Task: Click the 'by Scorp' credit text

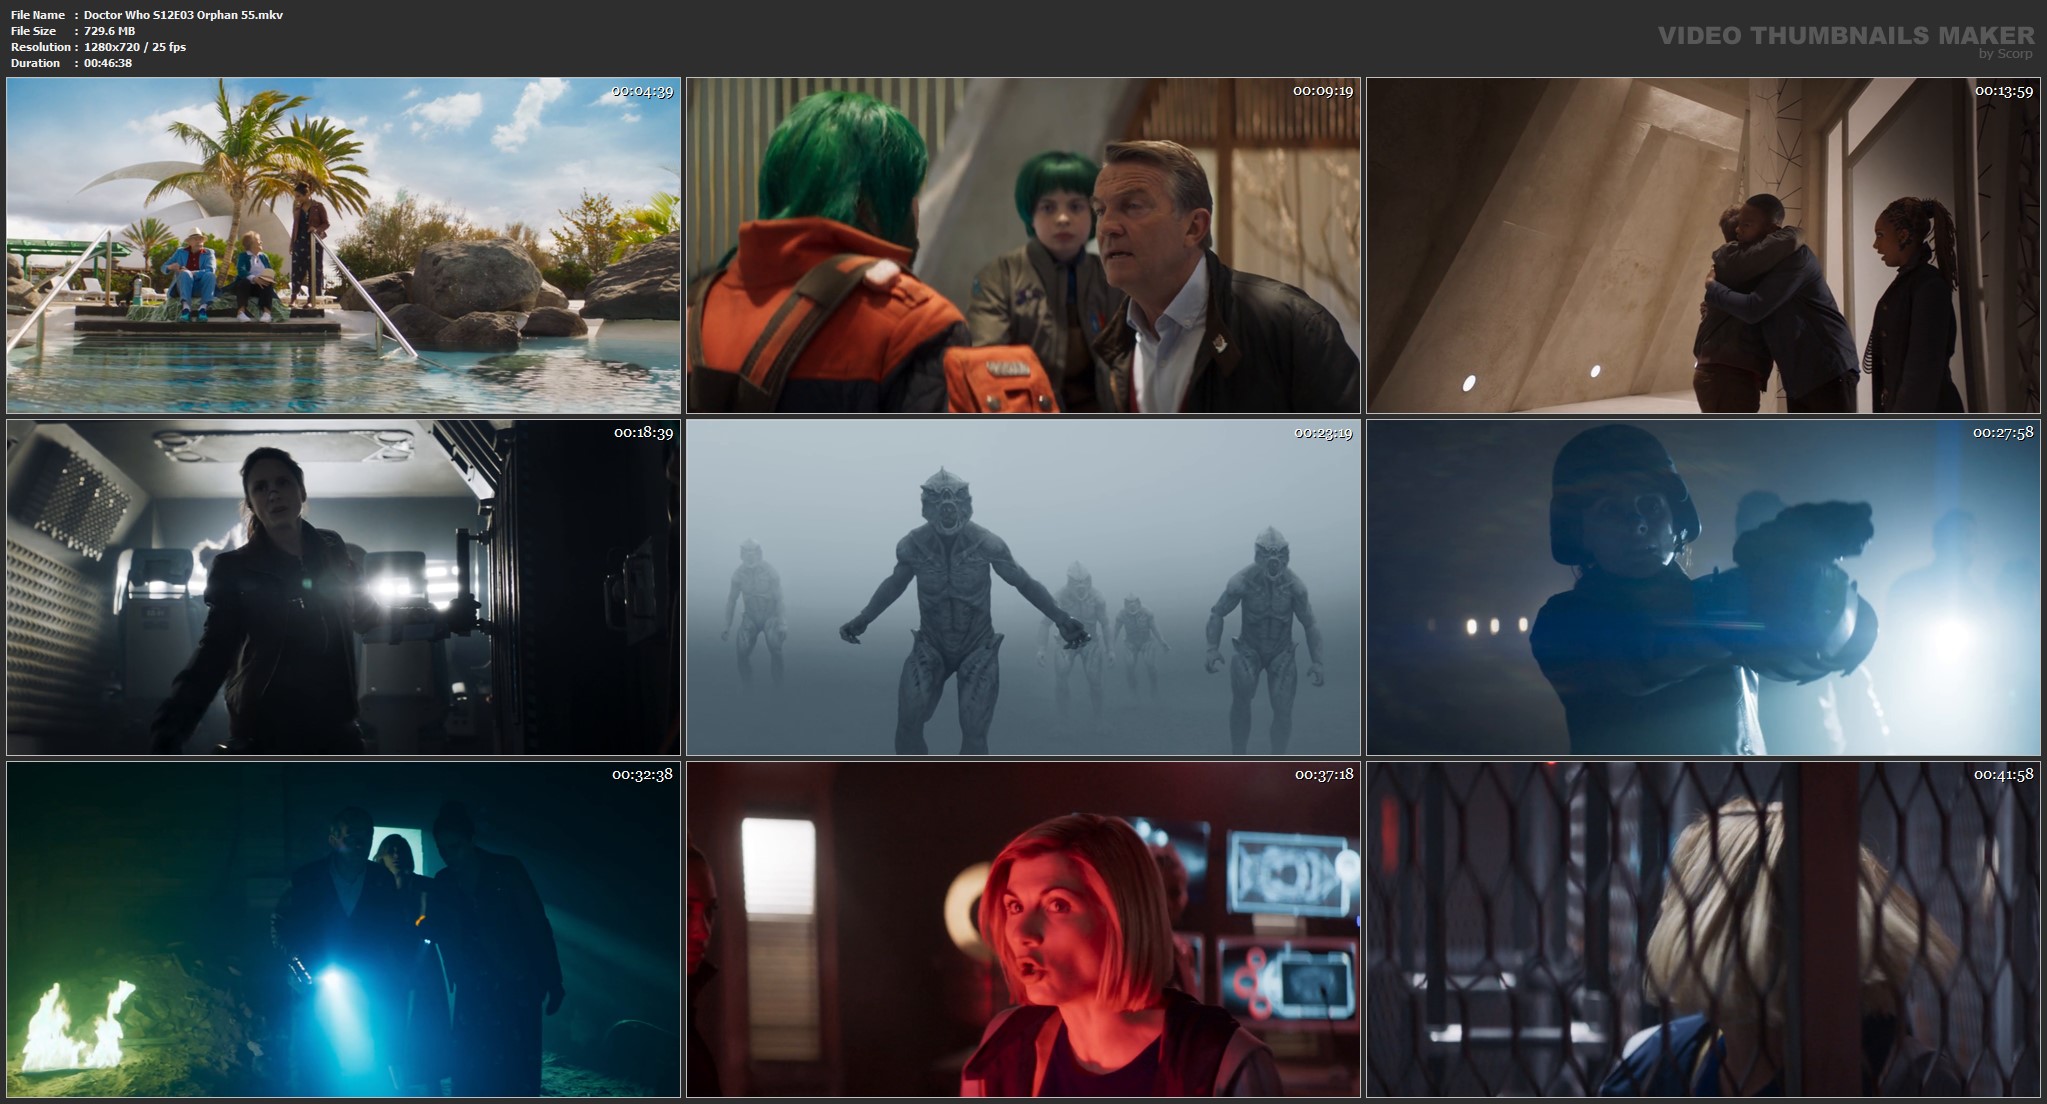Action: coord(2005,54)
